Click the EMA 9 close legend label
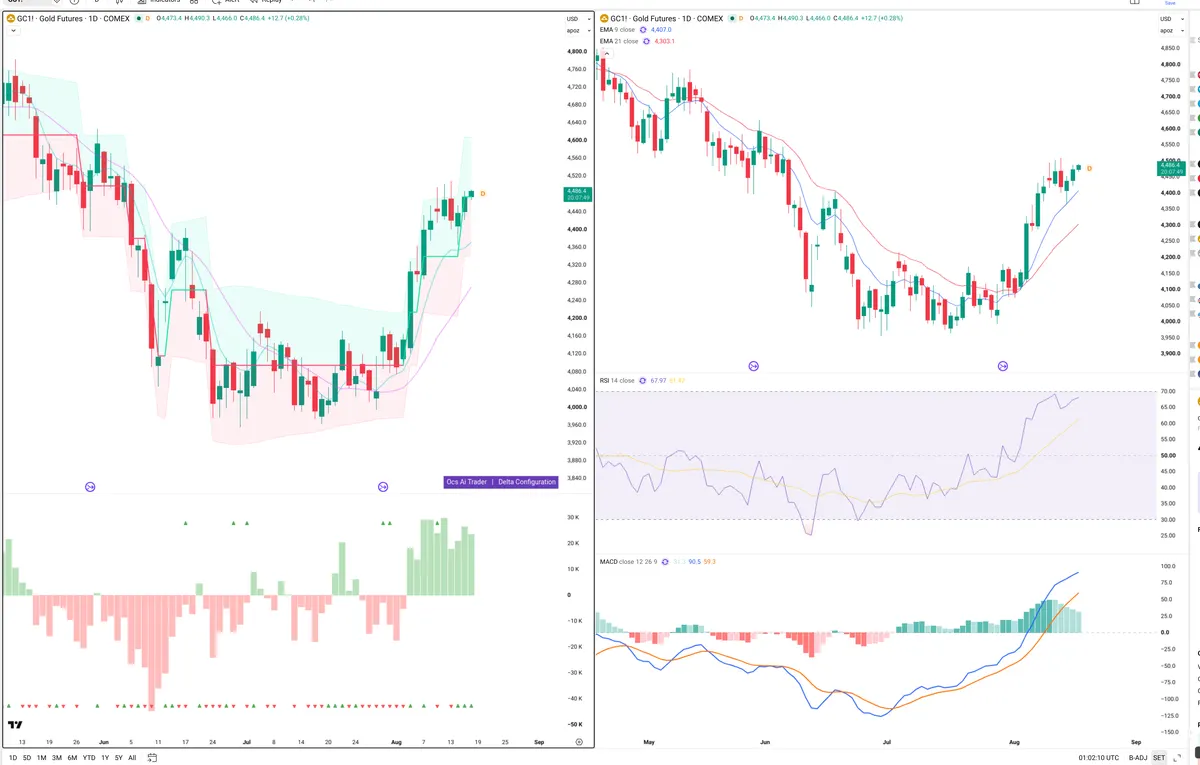This screenshot has width=1200, height=765. point(618,30)
